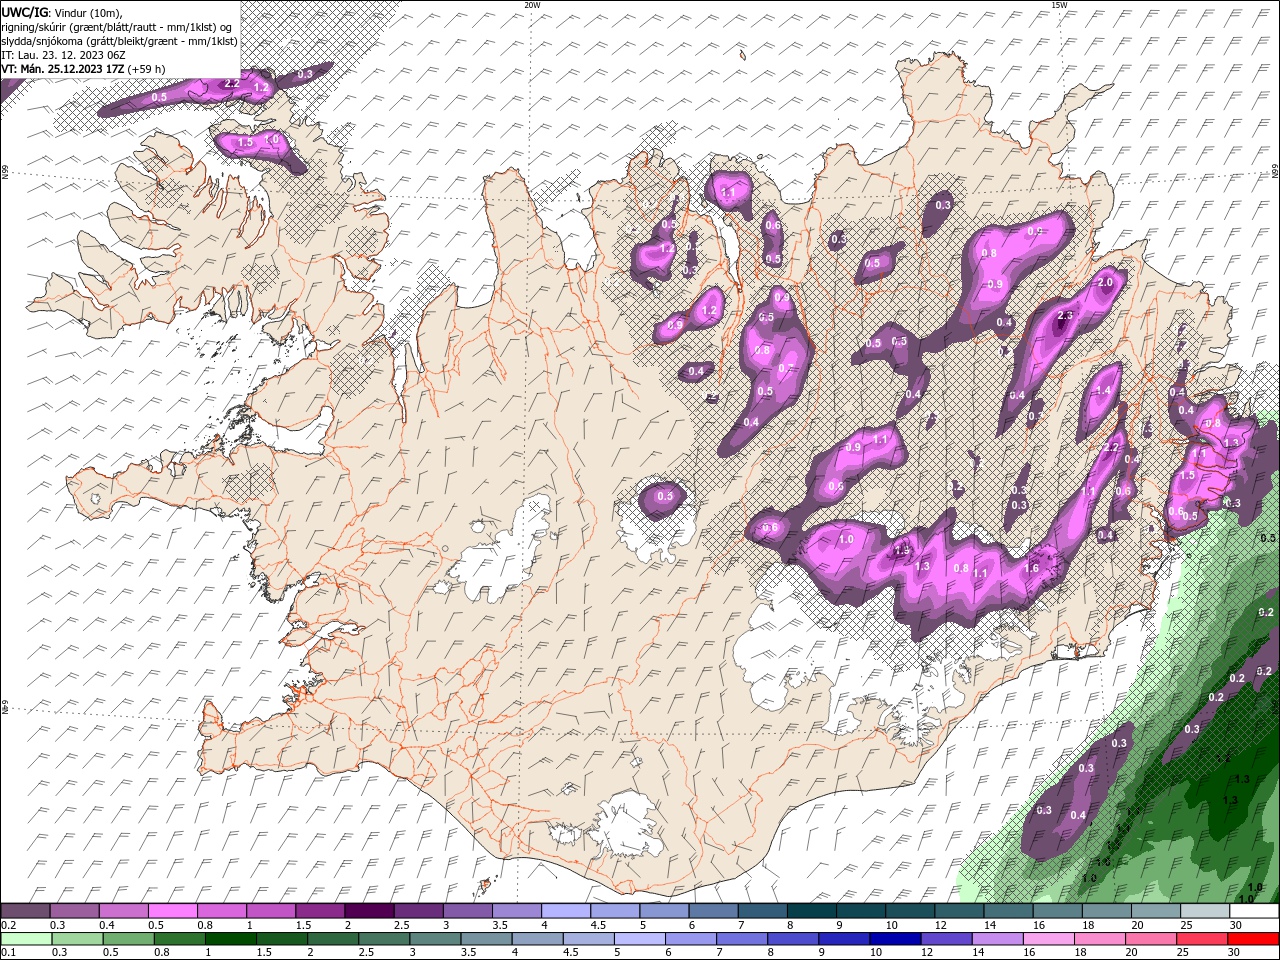
Task: Click the light lavender swatch between 4 and 4.5, upper scale
Action: pyautogui.click(x=566, y=911)
